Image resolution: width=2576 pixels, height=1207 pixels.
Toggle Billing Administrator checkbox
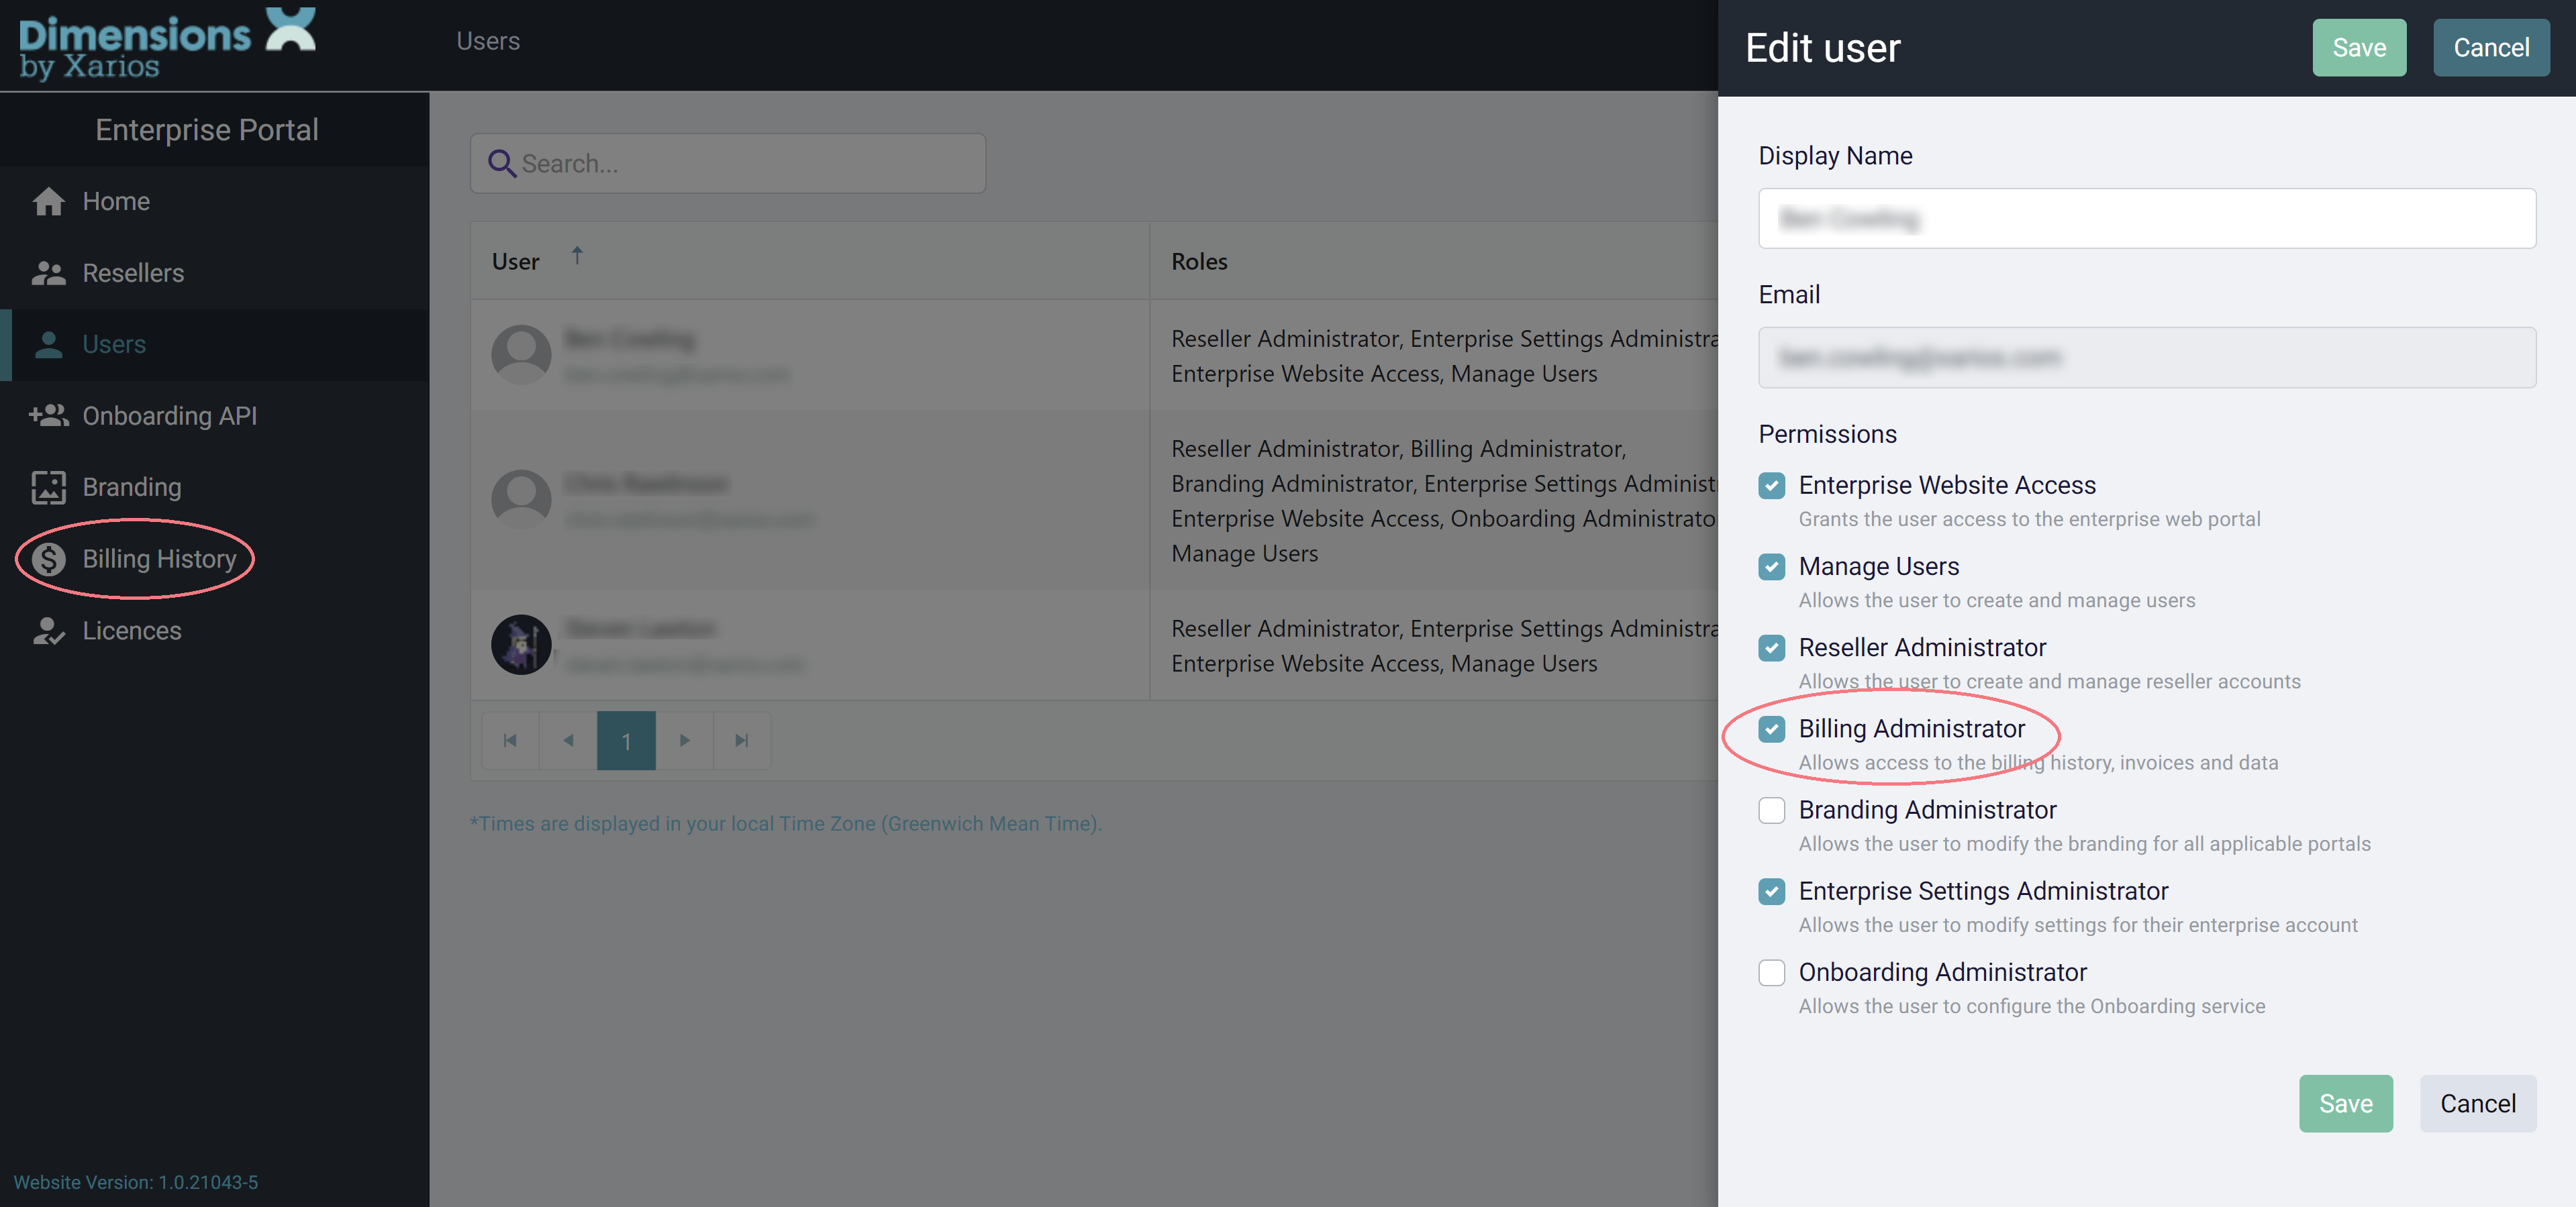tap(1771, 728)
